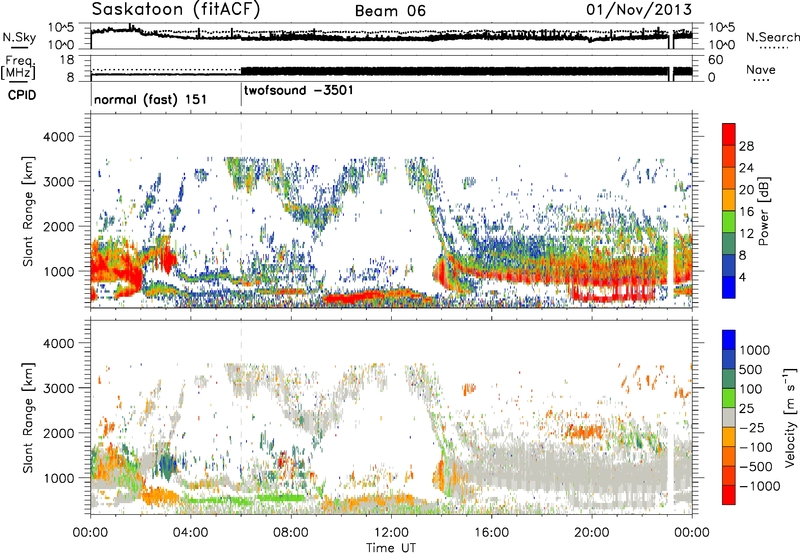Screen dimensions: 800x554
Task: Click the Velocity colorbar
Action: 729,417
